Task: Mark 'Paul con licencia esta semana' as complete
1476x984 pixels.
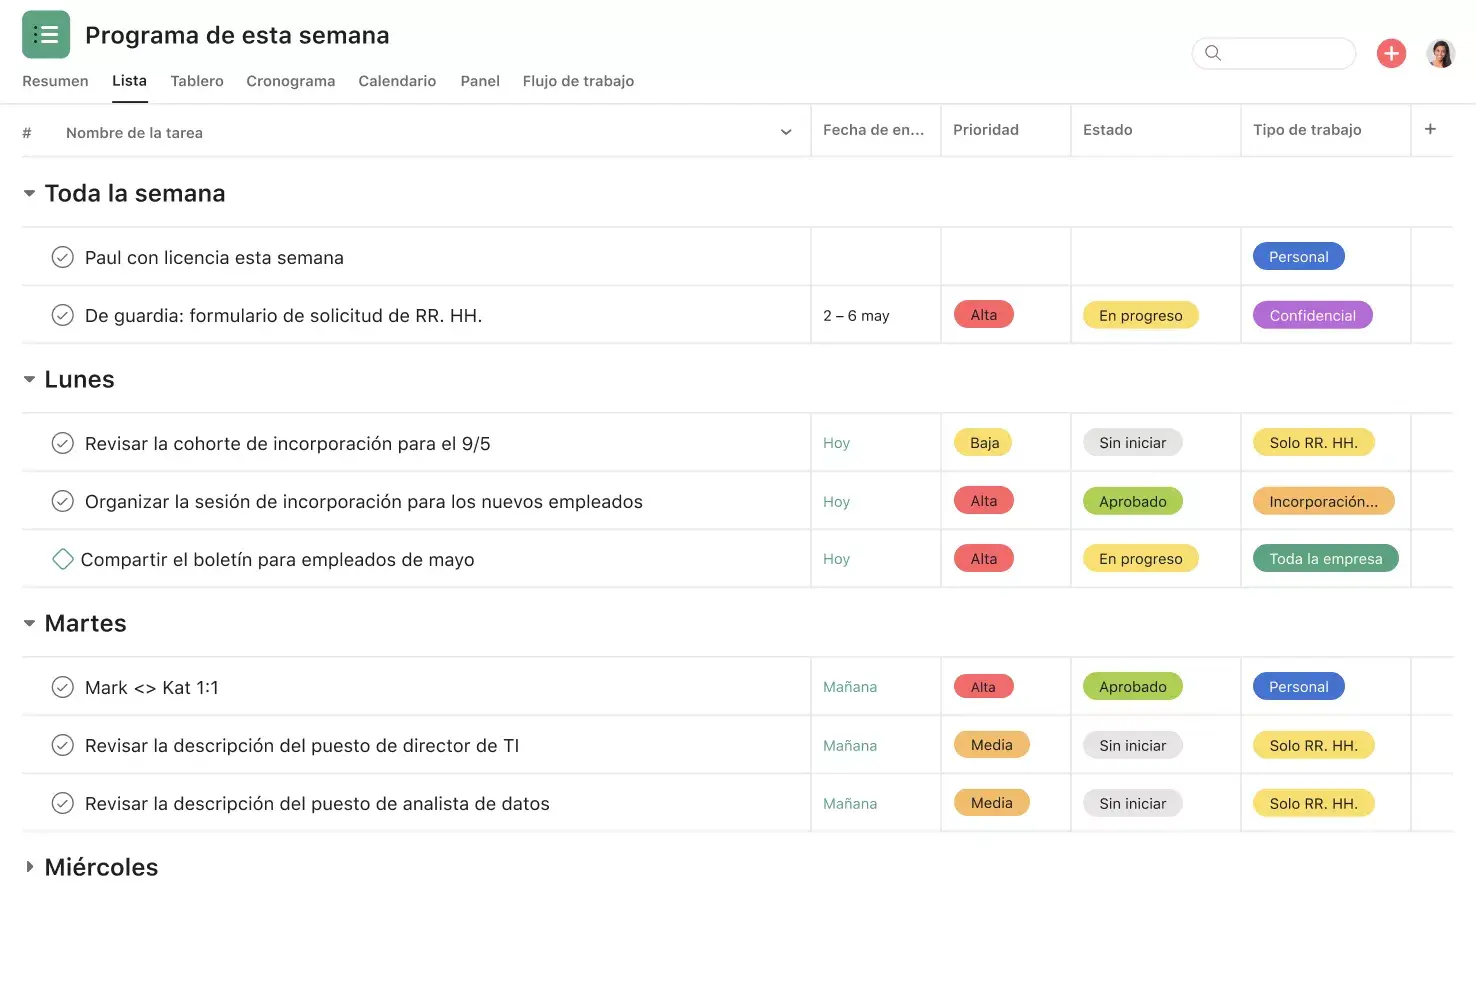Action: (62, 256)
